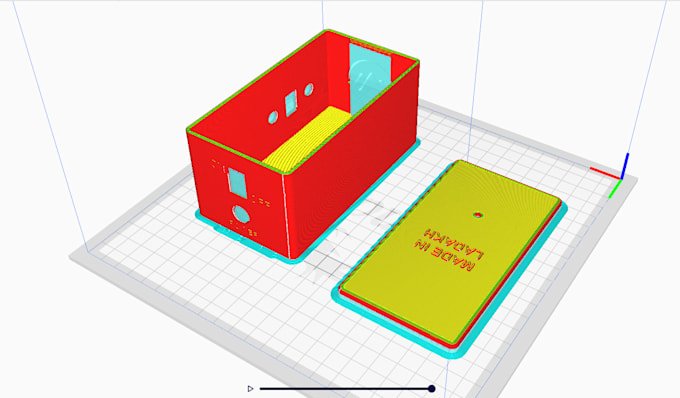Click the simulation slider handle
680x398 pixels.
(x=432, y=388)
